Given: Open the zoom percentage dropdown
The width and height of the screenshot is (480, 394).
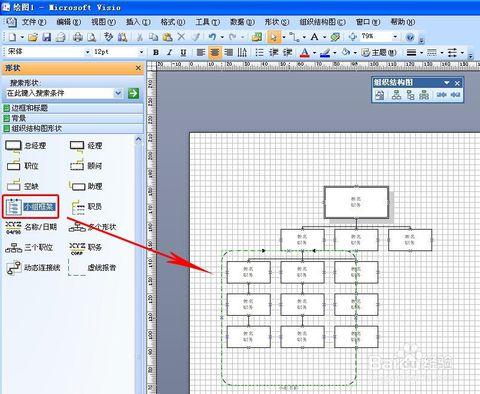Looking at the screenshot, I should [x=395, y=36].
